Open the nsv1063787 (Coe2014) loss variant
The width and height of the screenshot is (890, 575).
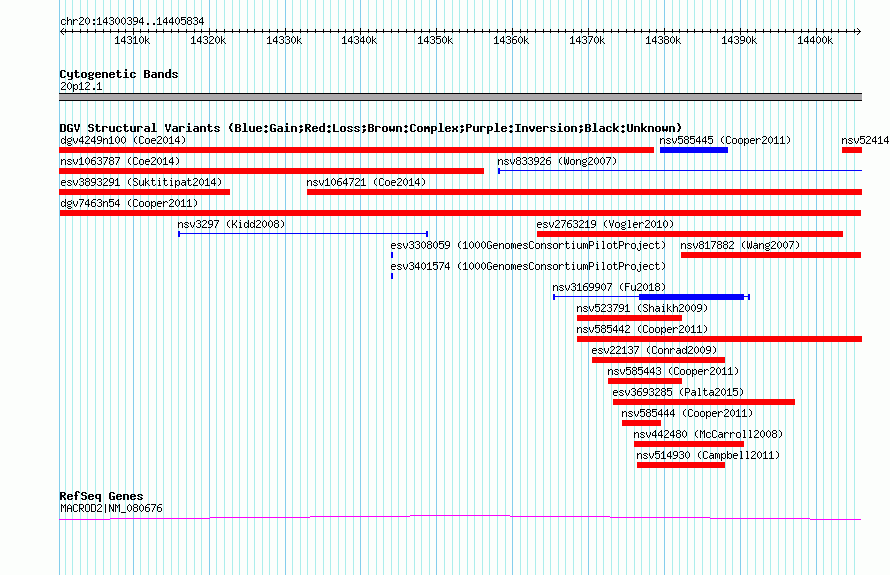tap(271, 171)
